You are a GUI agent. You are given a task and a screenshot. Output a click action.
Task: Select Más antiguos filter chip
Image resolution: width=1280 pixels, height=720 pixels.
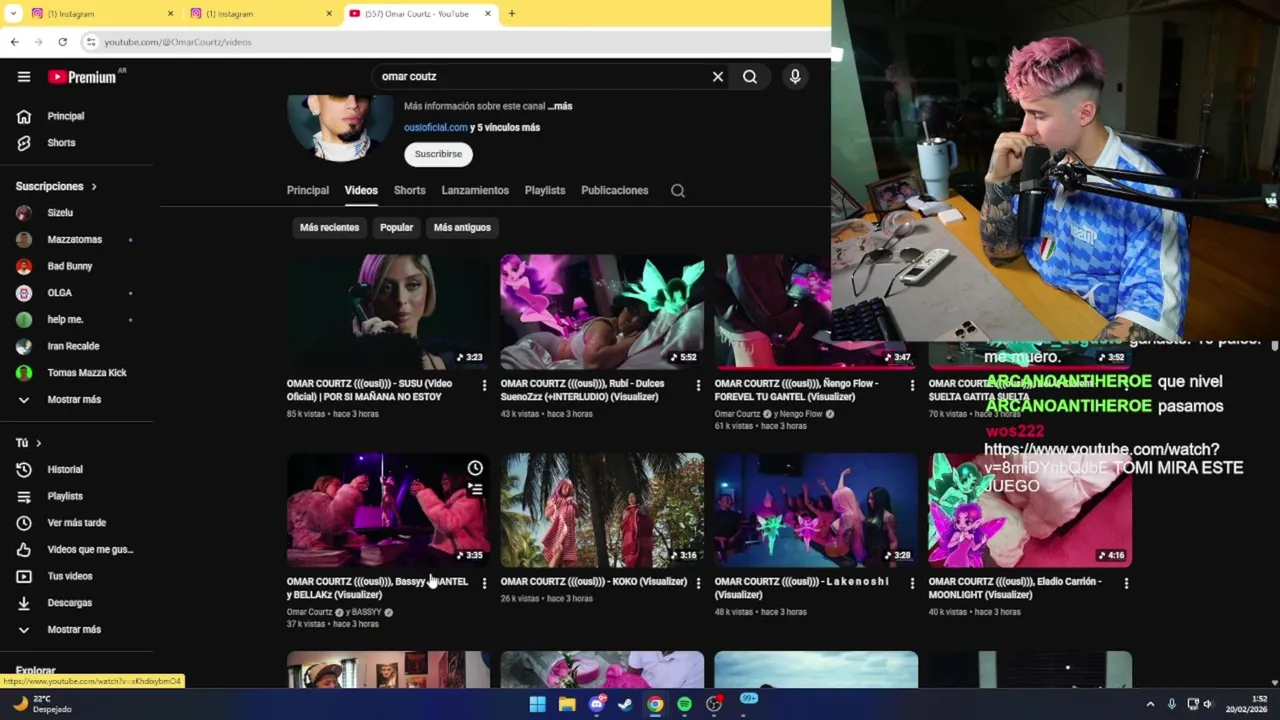click(462, 228)
